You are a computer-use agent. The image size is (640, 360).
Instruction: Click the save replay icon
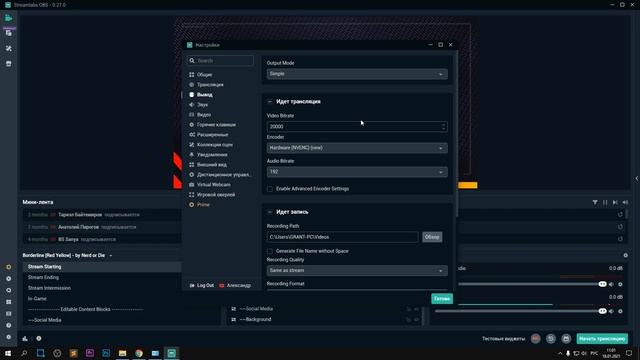pyautogui.click(x=566, y=338)
